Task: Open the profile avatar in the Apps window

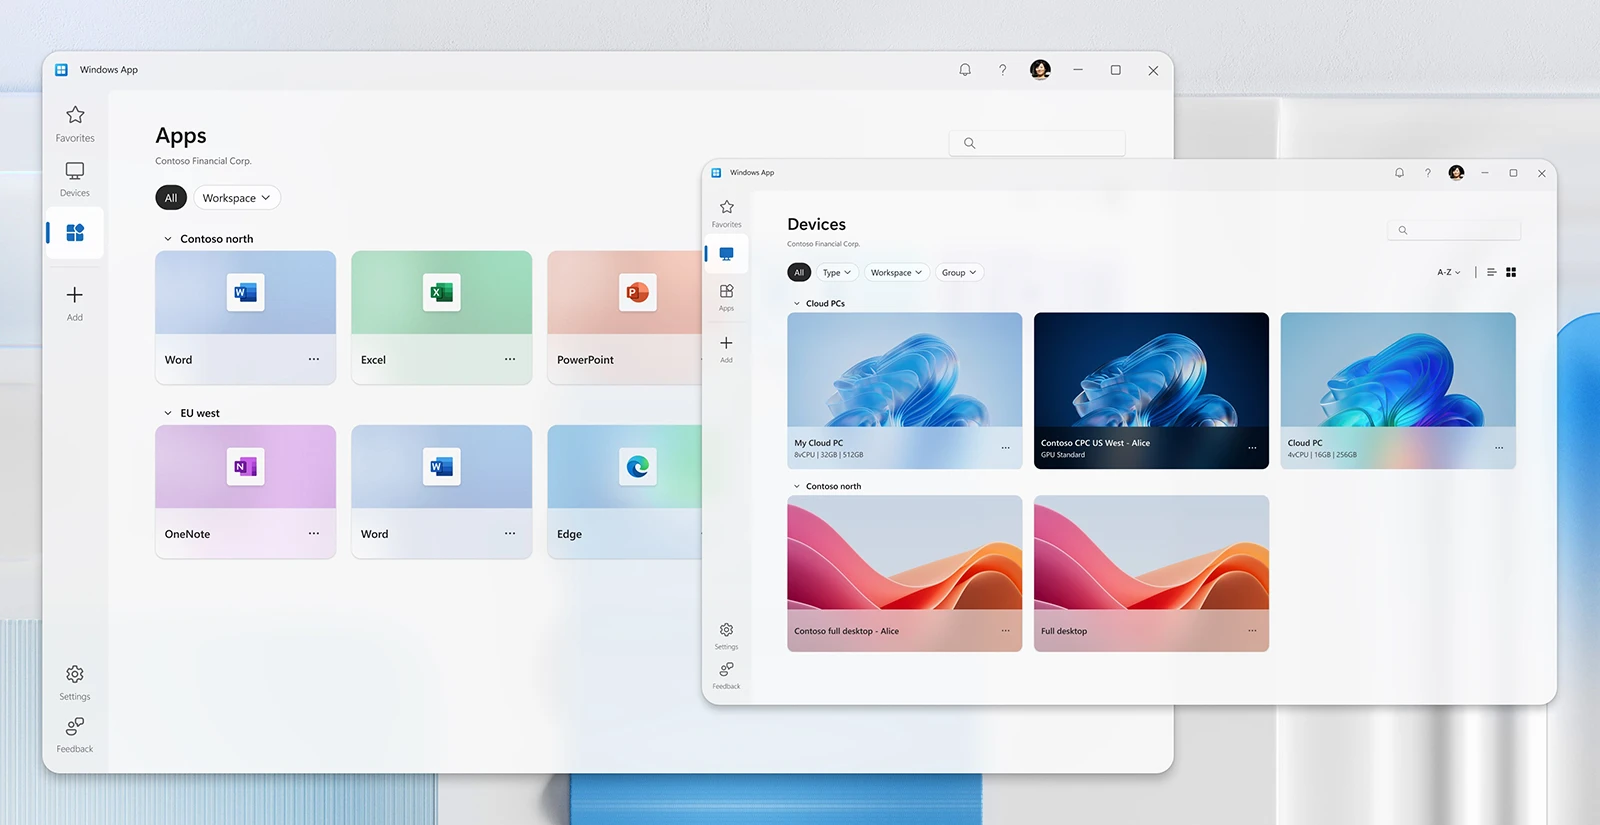Action: click(x=1041, y=70)
